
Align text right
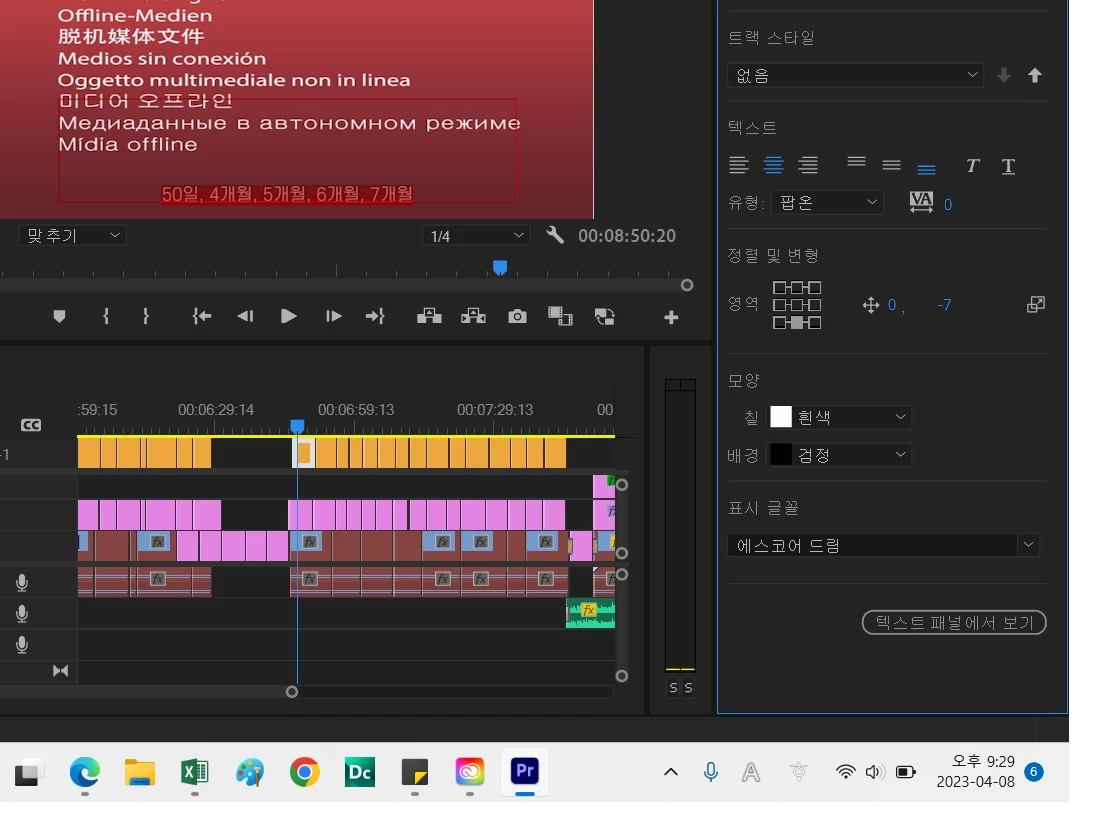[808, 165]
